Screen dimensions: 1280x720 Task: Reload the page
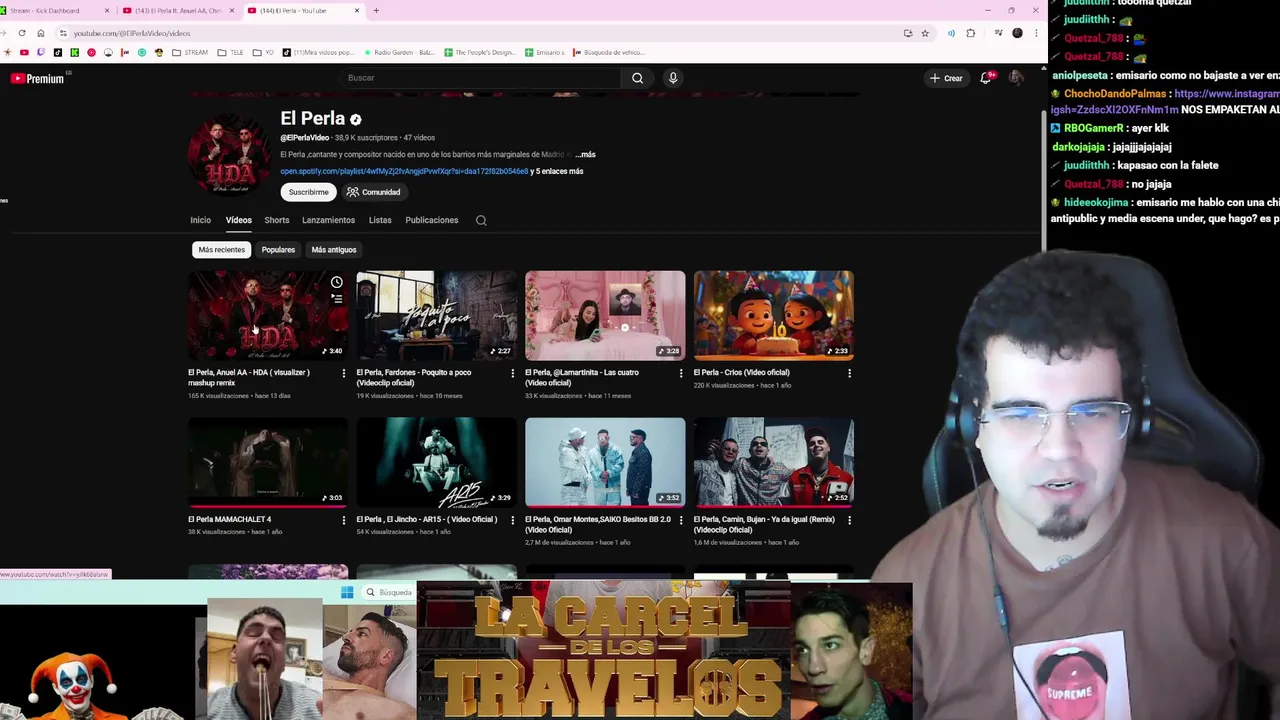coord(22,33)
